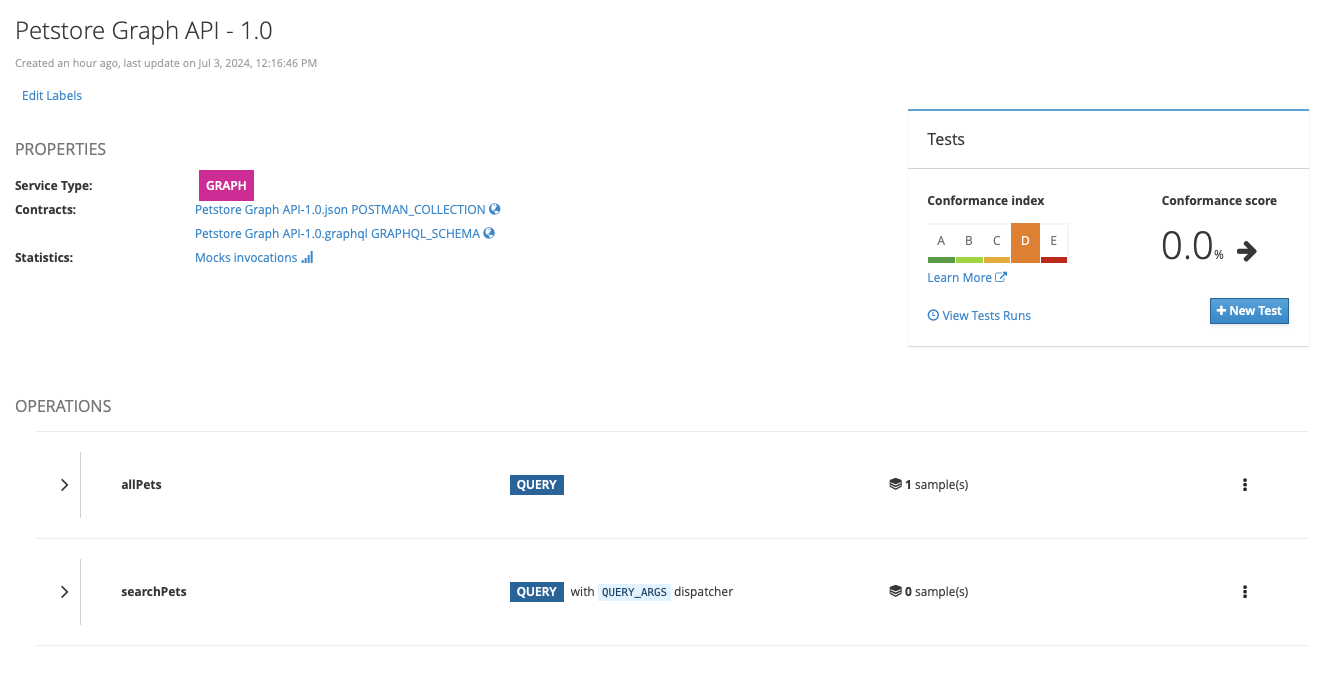Open Mocks invocations statistics
1341x685 pixels.
[246, 258]
